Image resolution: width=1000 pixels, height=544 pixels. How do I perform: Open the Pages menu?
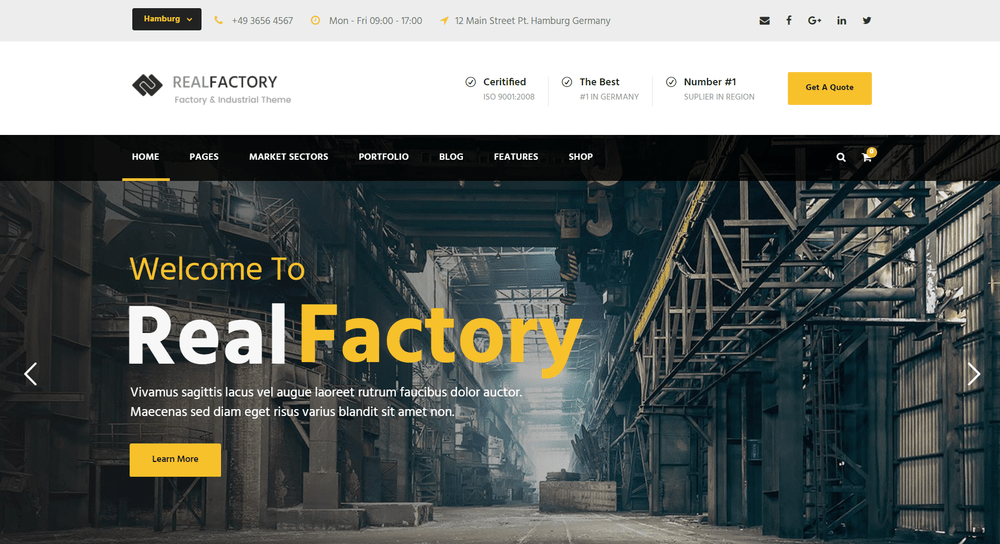[204, 157]
